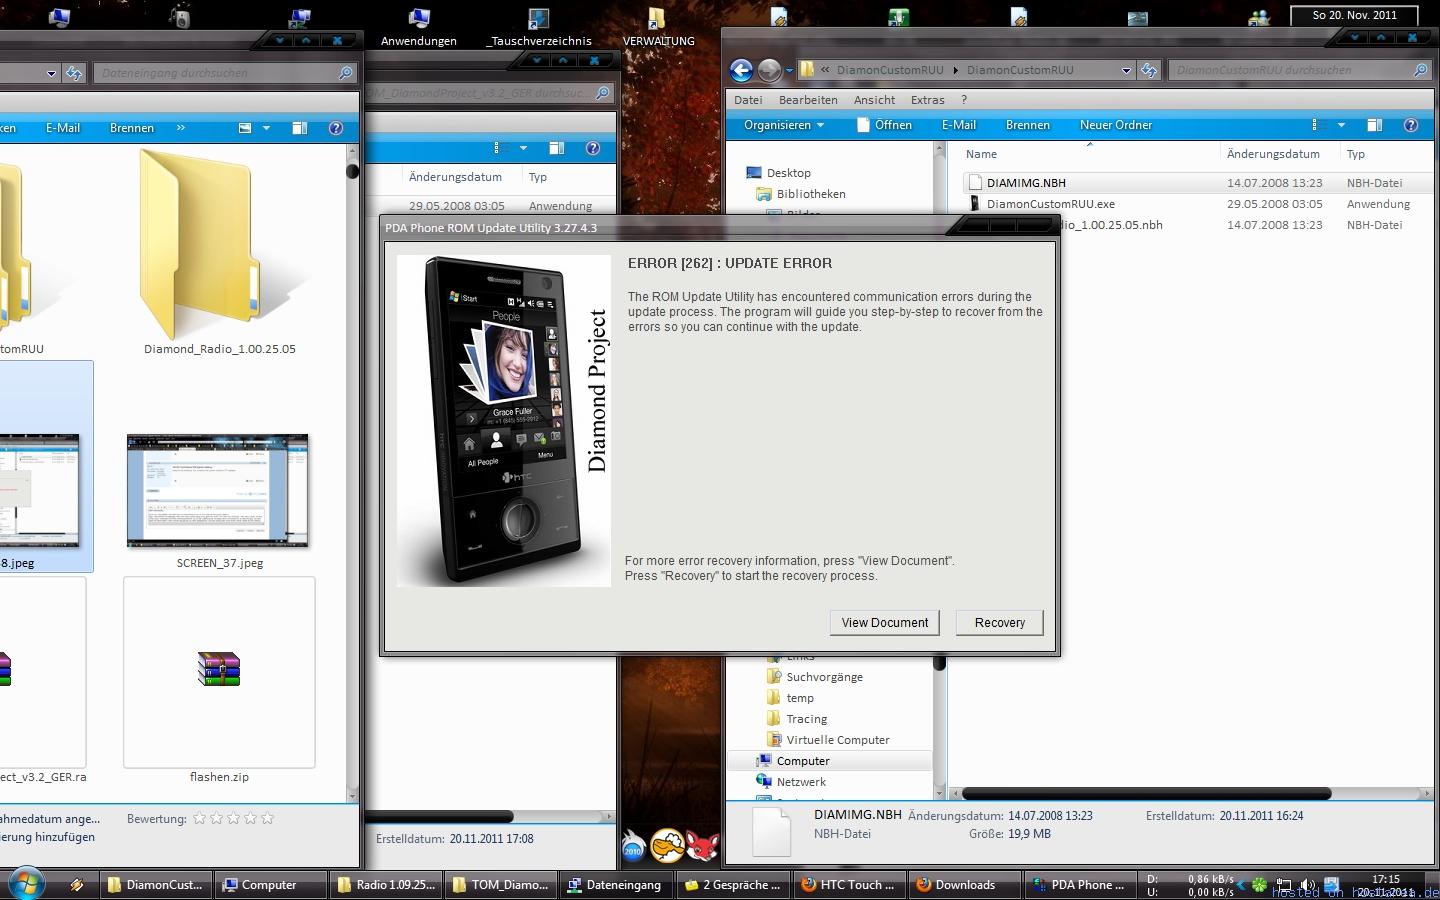Open the Anwendungen desktop shortcut
This screenshot has height=900, width=1440.
coord(419,27)
